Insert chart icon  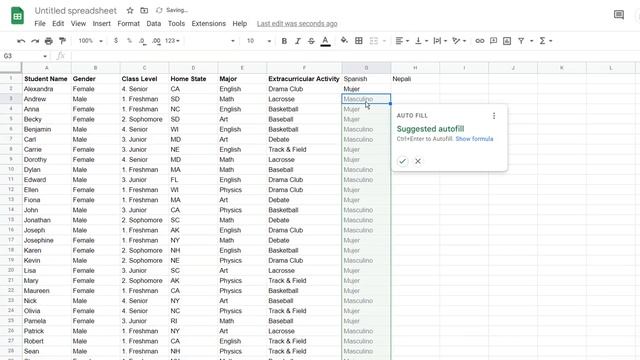pyautogui.click(x=507, y=41)
